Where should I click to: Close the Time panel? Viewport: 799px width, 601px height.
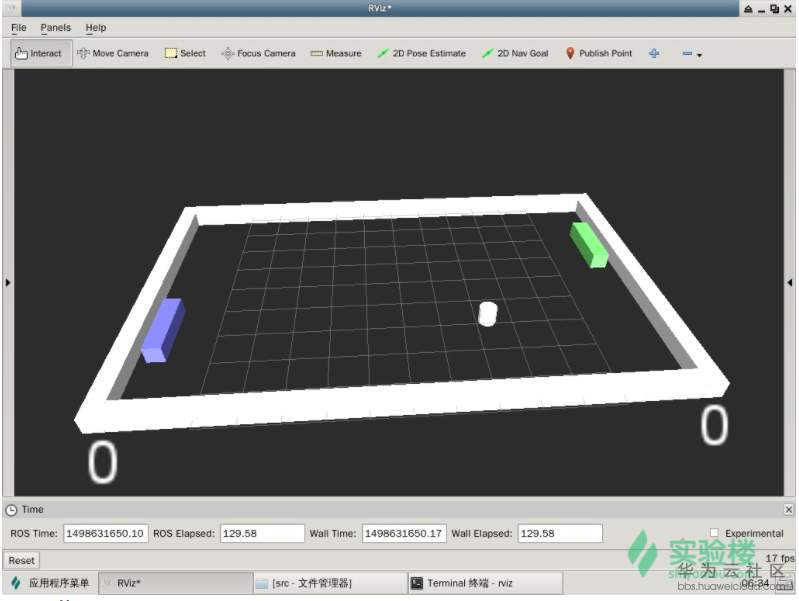click(x=788, y=509)
